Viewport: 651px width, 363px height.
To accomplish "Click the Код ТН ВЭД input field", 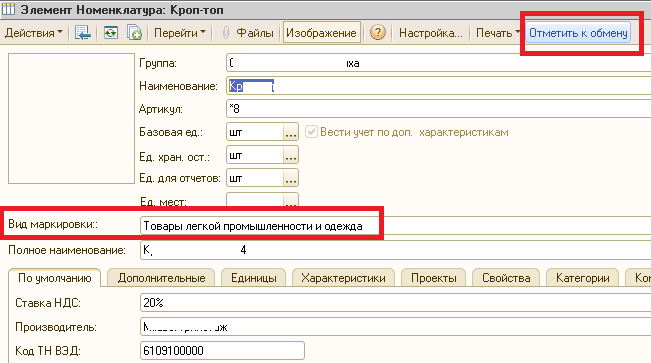I will (222, 351).
